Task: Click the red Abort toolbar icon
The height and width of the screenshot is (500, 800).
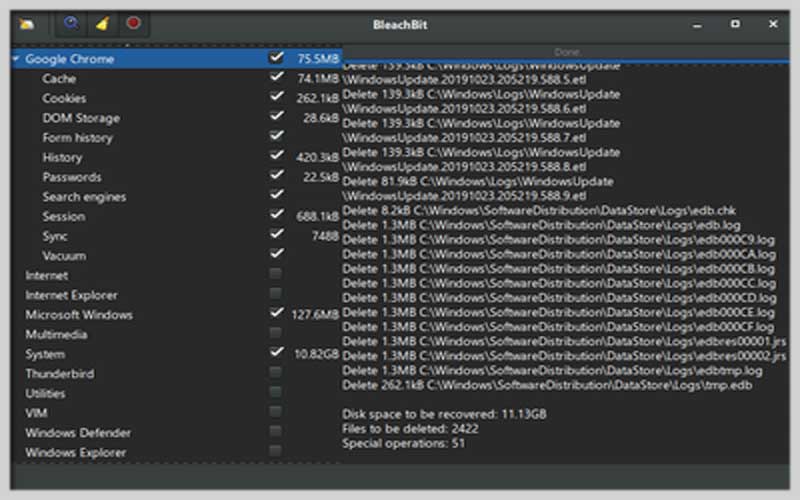Action: tap(134, 23)
